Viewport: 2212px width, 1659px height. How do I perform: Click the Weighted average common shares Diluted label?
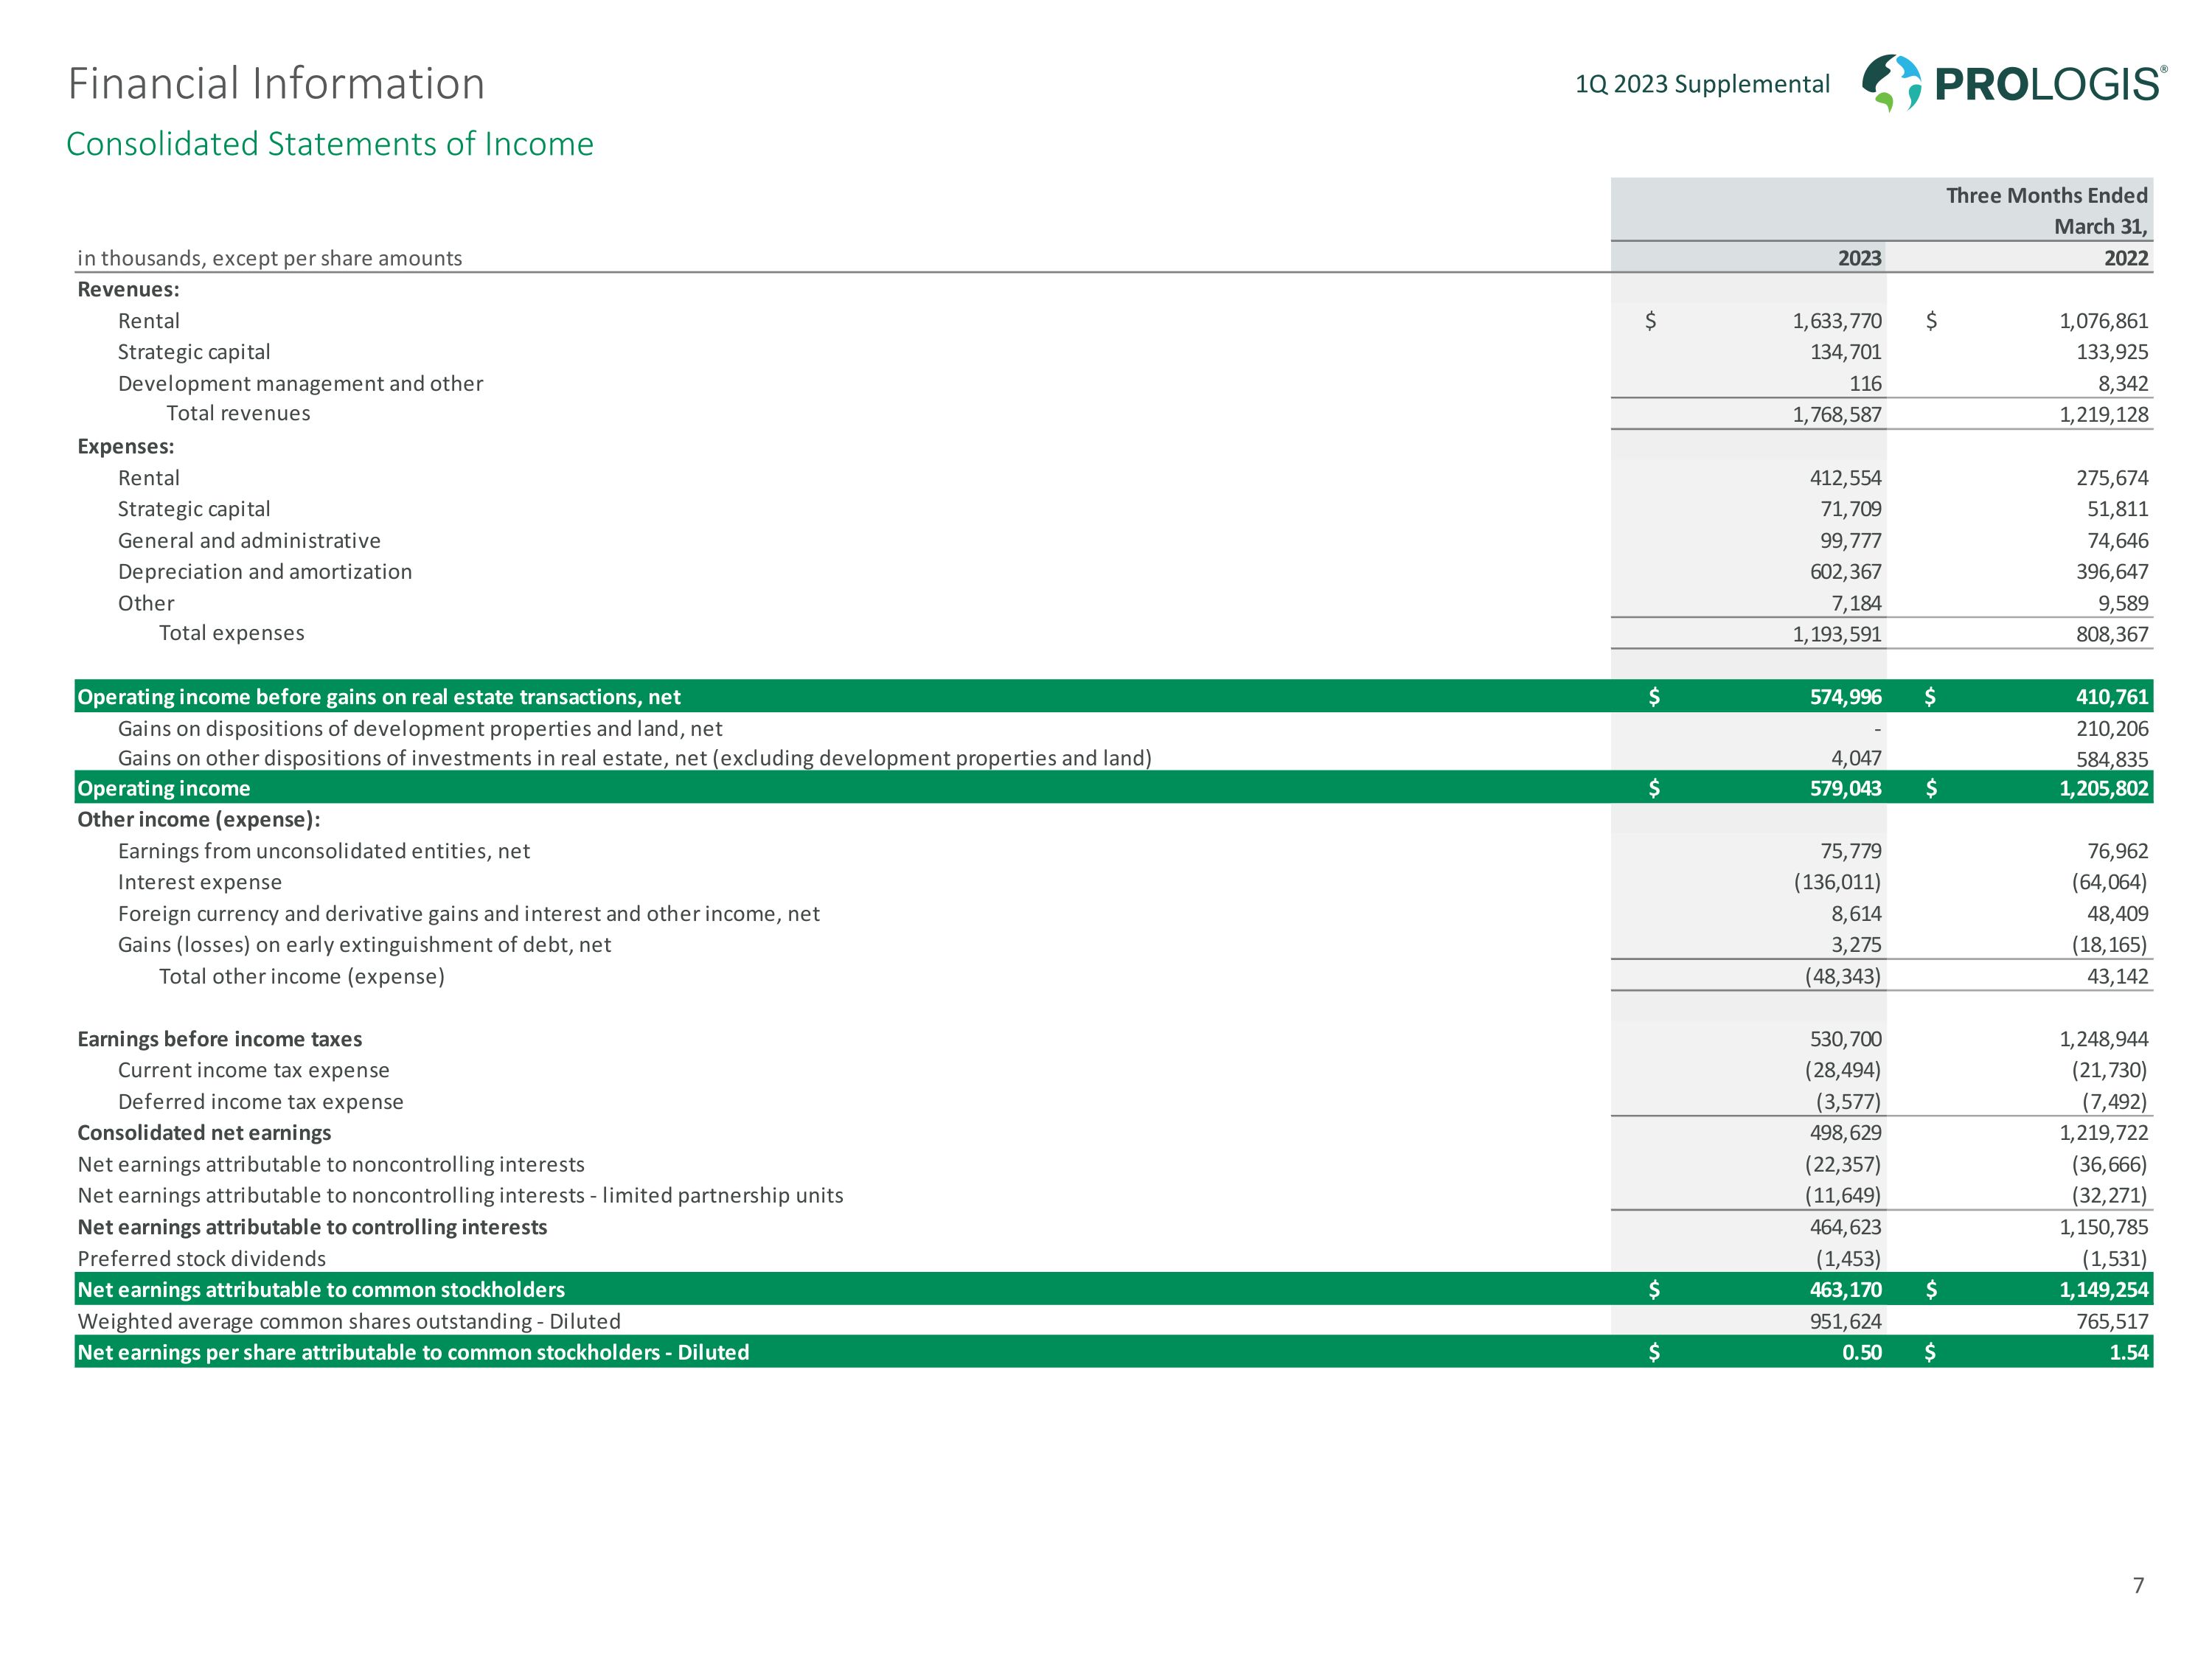349,1321
